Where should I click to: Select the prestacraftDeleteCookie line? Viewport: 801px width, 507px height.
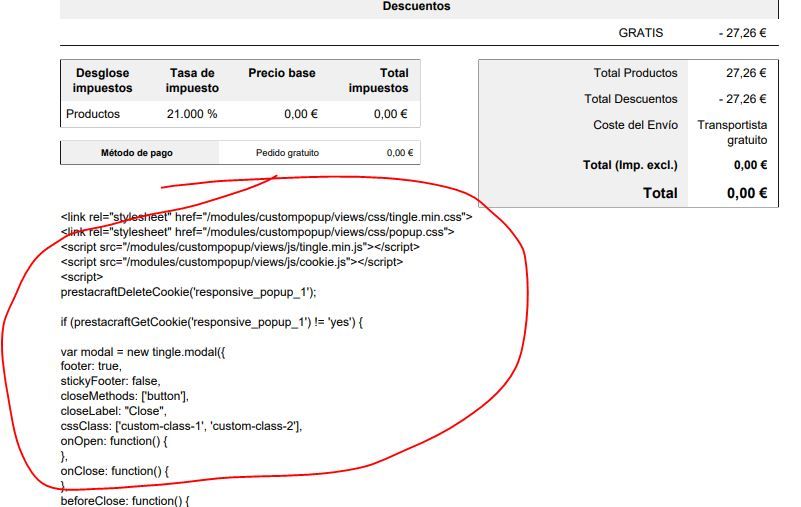tap(189, 292)
